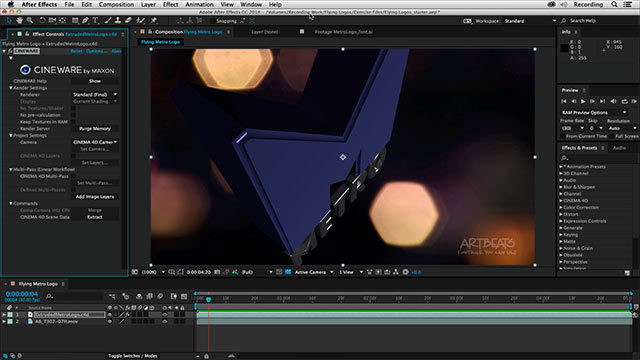Select the Rotation tool
Image resolution: width=640 pixels, height=360 pixels.
(x=42, y=20)
